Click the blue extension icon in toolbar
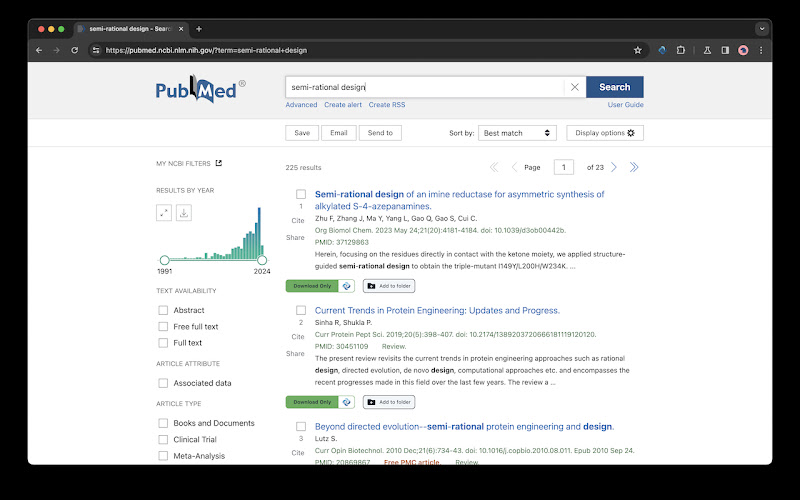This screenshot has height=500, width=800. (x=662, y=50)
